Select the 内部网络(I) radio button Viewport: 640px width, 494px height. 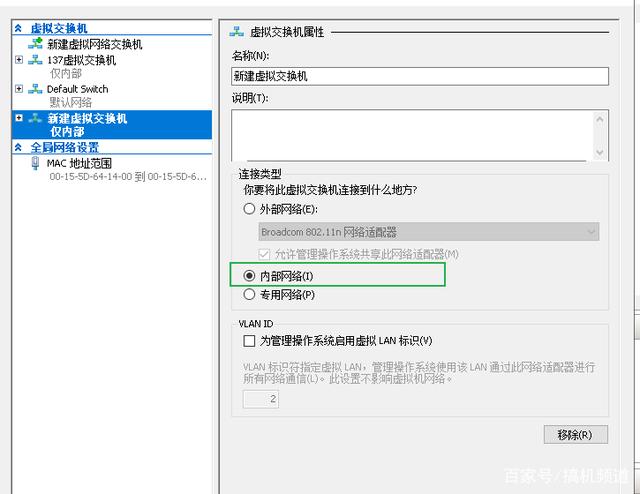pyautogui.click(x=249, y=276)
